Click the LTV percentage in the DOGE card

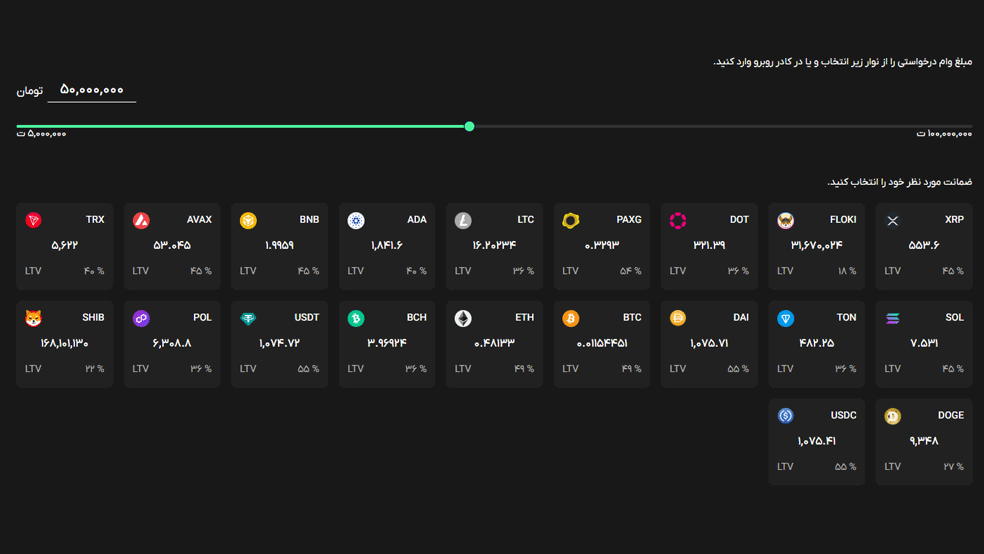[x=954, y=467]
